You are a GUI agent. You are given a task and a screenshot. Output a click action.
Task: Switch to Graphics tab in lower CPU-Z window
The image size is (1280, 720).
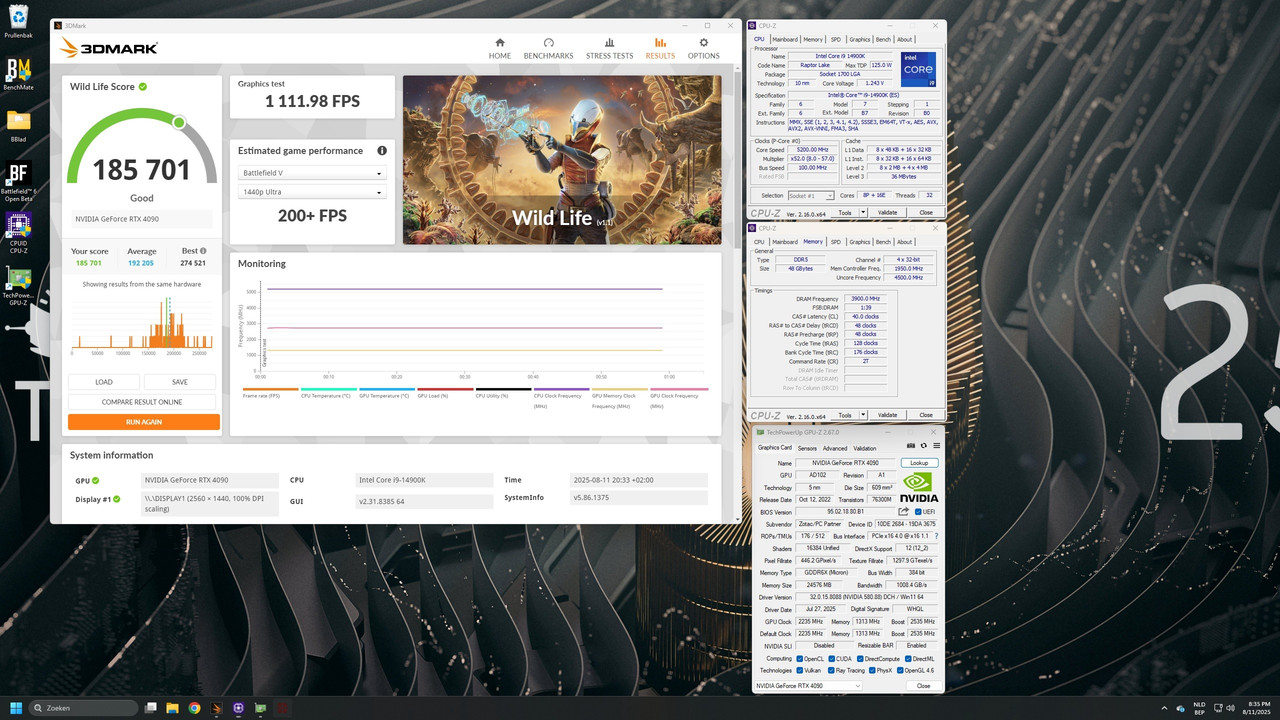pyautogui.click(x=859, y=241)
